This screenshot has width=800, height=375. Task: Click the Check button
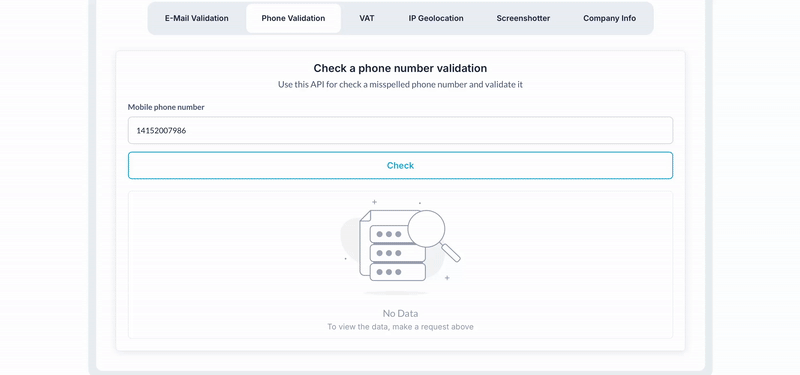pyautogui.click(x=400, y=165)
